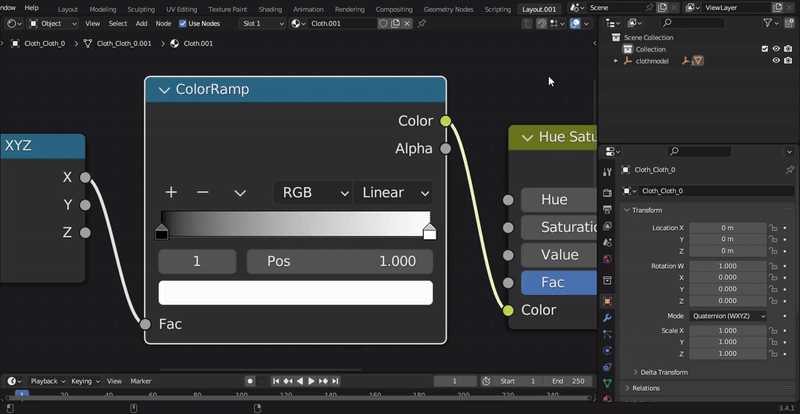Uncheck the Use Nodes checkbox
Screen dimensions: 800x414
(183, 23)
